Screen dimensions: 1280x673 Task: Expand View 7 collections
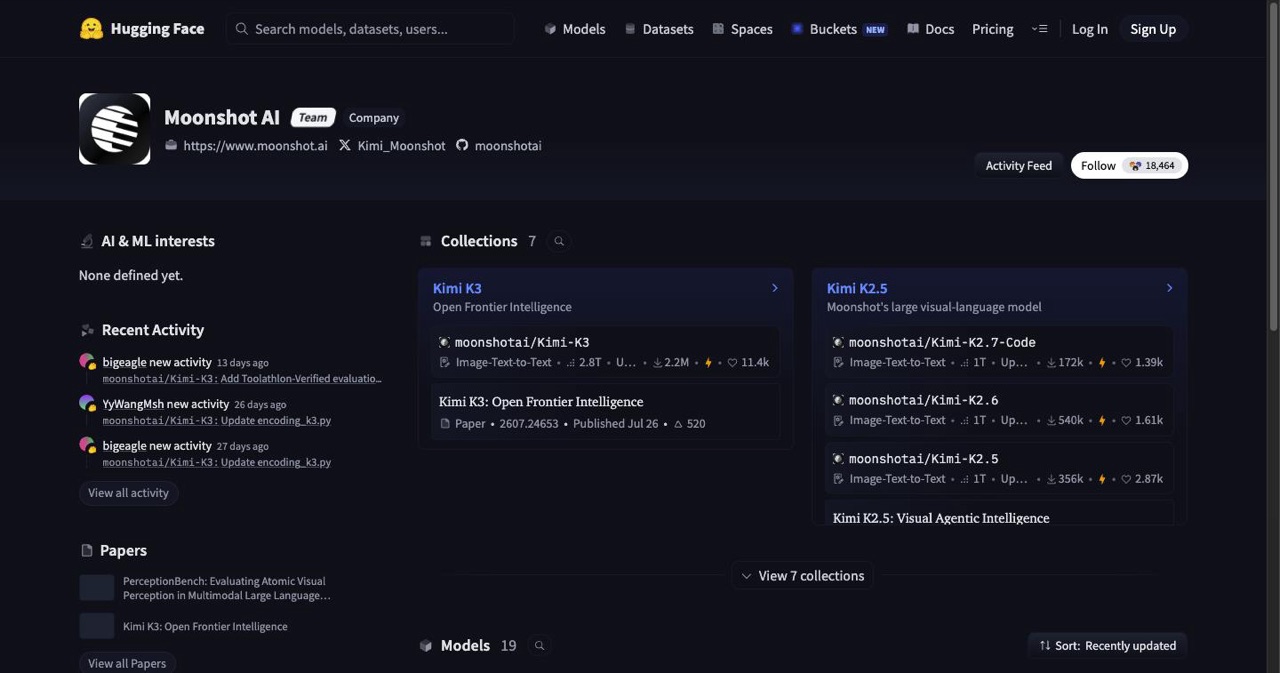pos(802,576)
